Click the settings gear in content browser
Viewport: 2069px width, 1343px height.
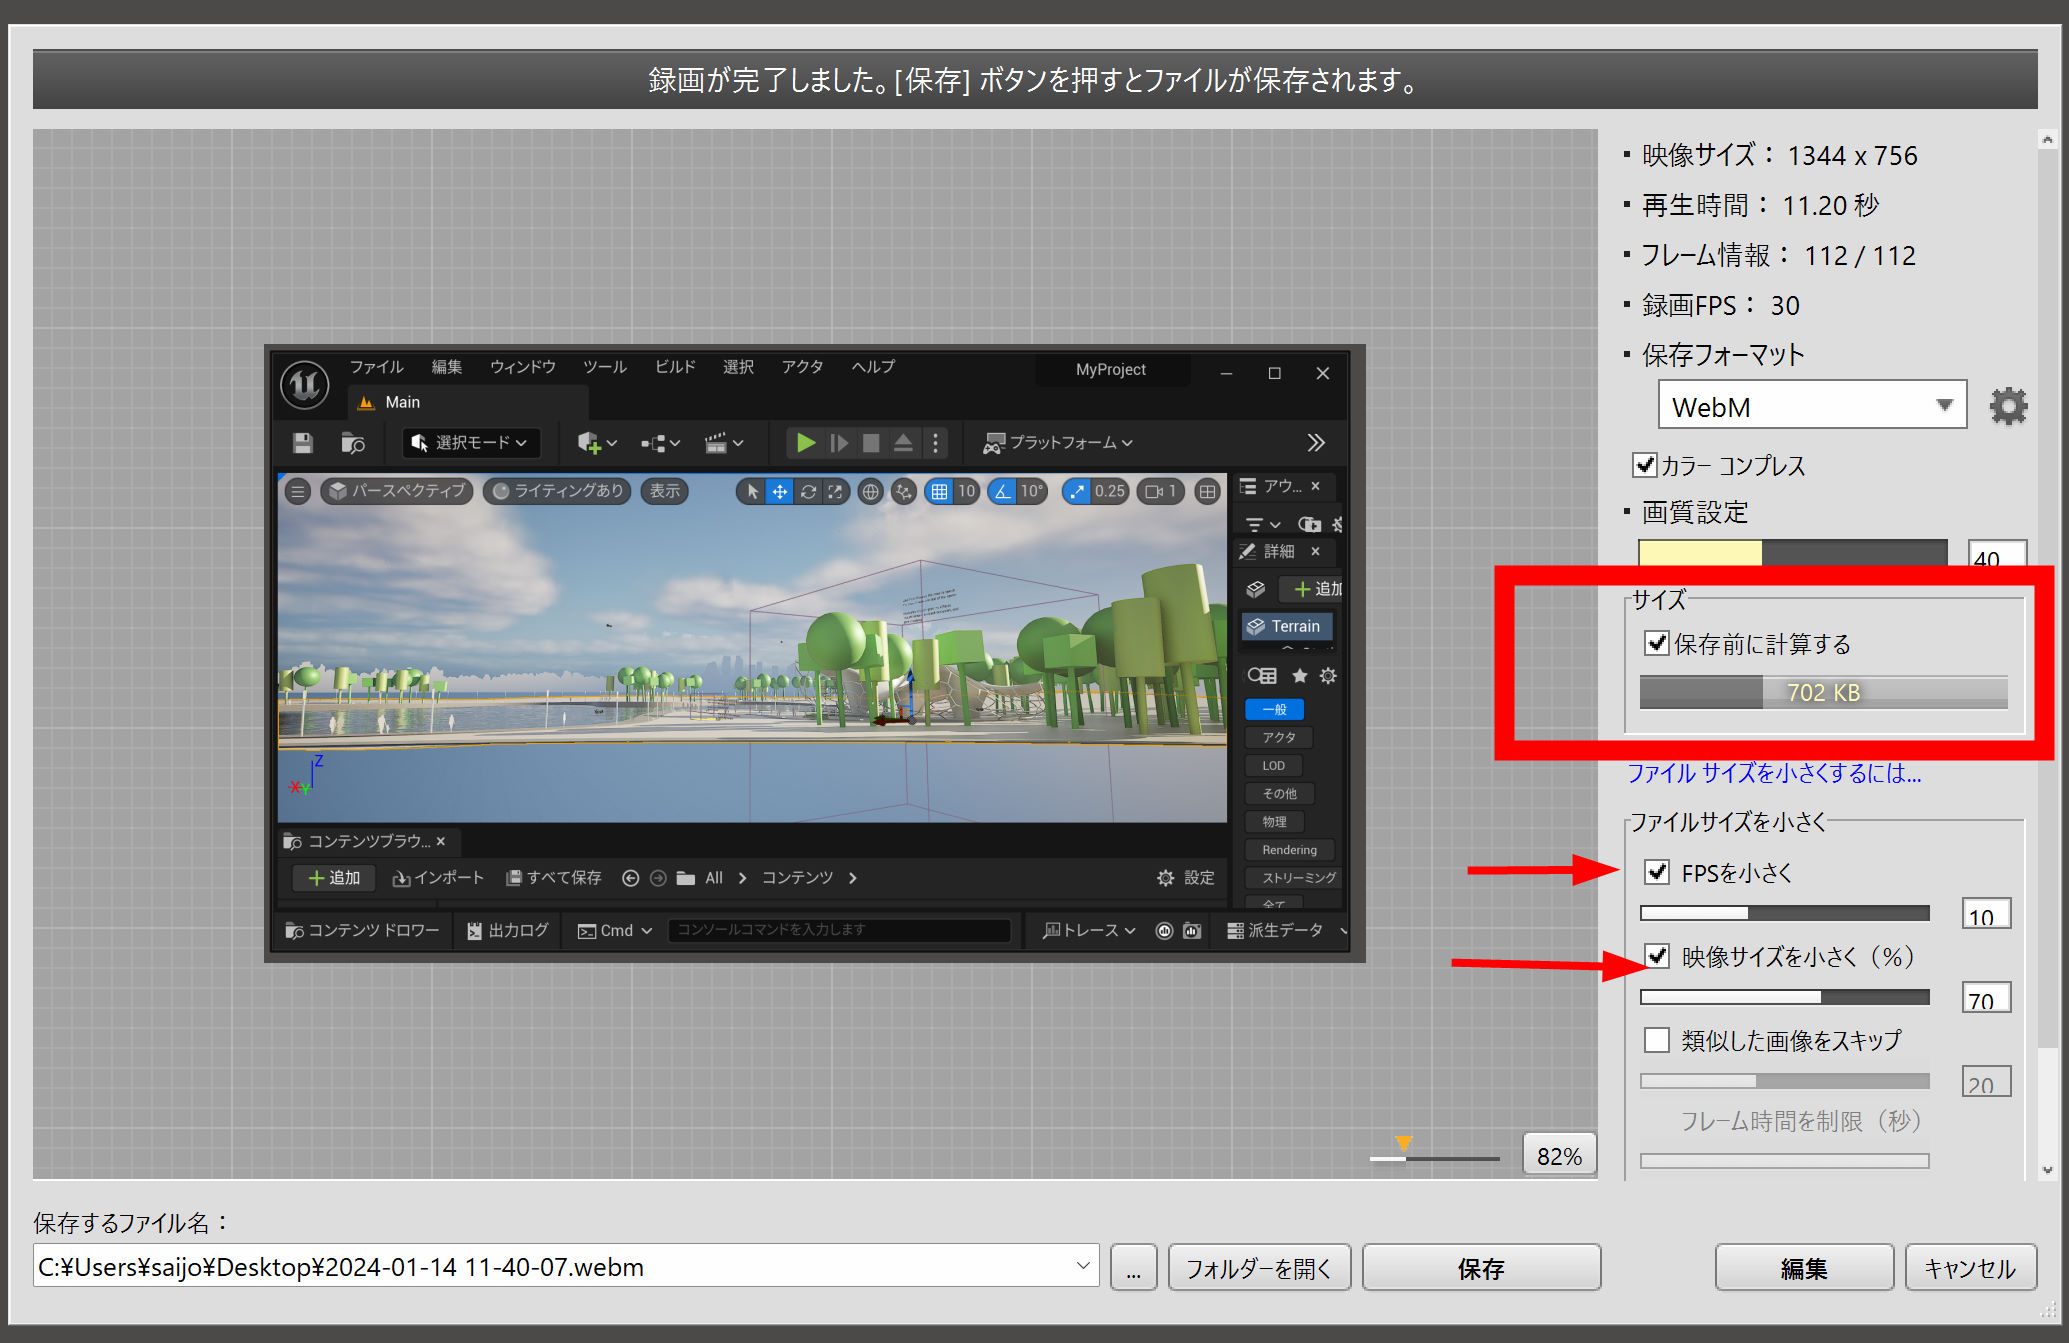pyautogui.click(x=1166, y=877)
